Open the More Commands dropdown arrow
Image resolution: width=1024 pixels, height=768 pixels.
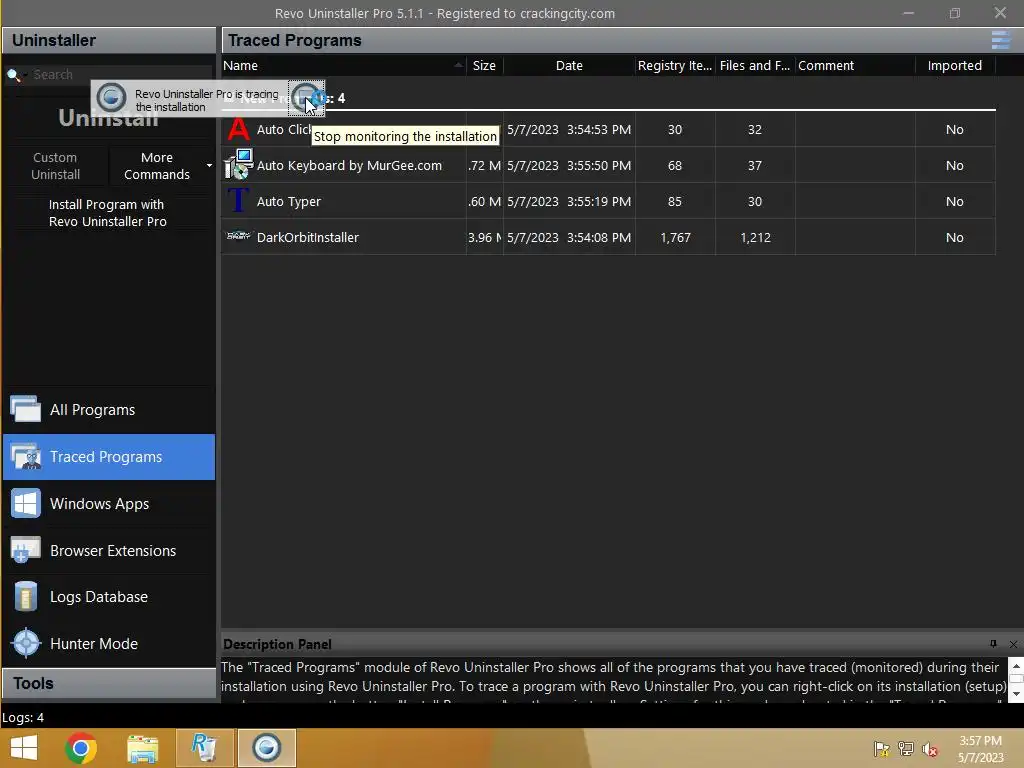(x=209, y=166)
